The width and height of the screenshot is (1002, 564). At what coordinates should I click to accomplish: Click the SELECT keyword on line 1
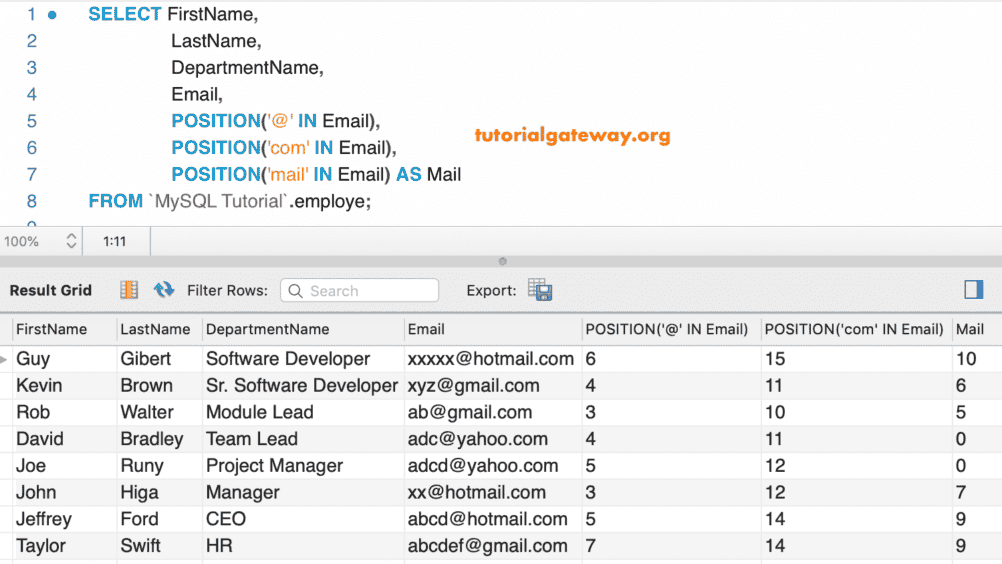click(125, 14)
